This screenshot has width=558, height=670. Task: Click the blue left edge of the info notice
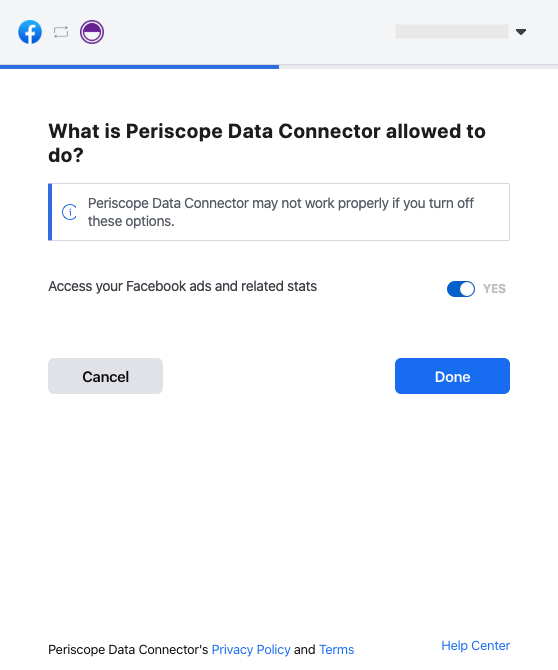pos(50,212)
